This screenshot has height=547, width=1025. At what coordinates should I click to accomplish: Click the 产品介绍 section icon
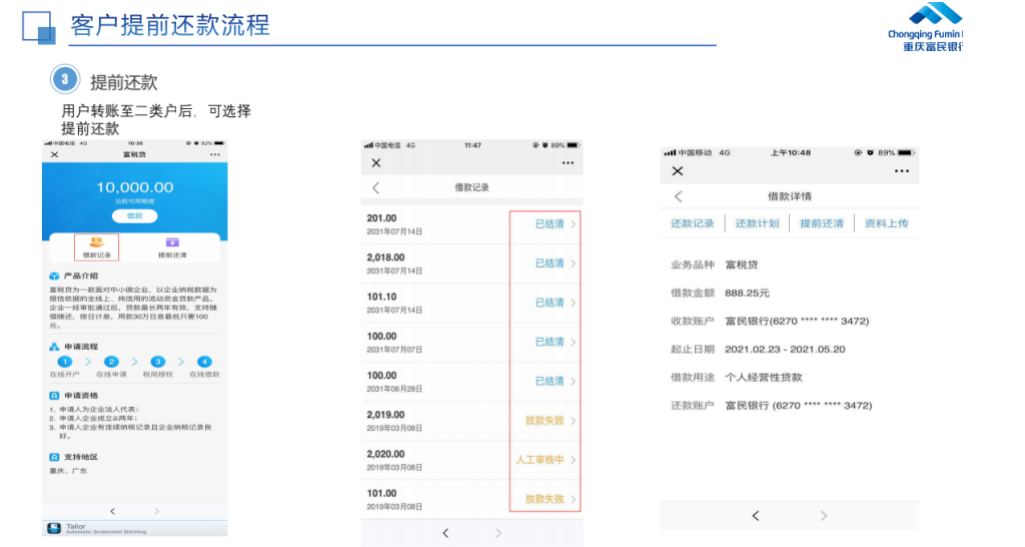[54, 276]
